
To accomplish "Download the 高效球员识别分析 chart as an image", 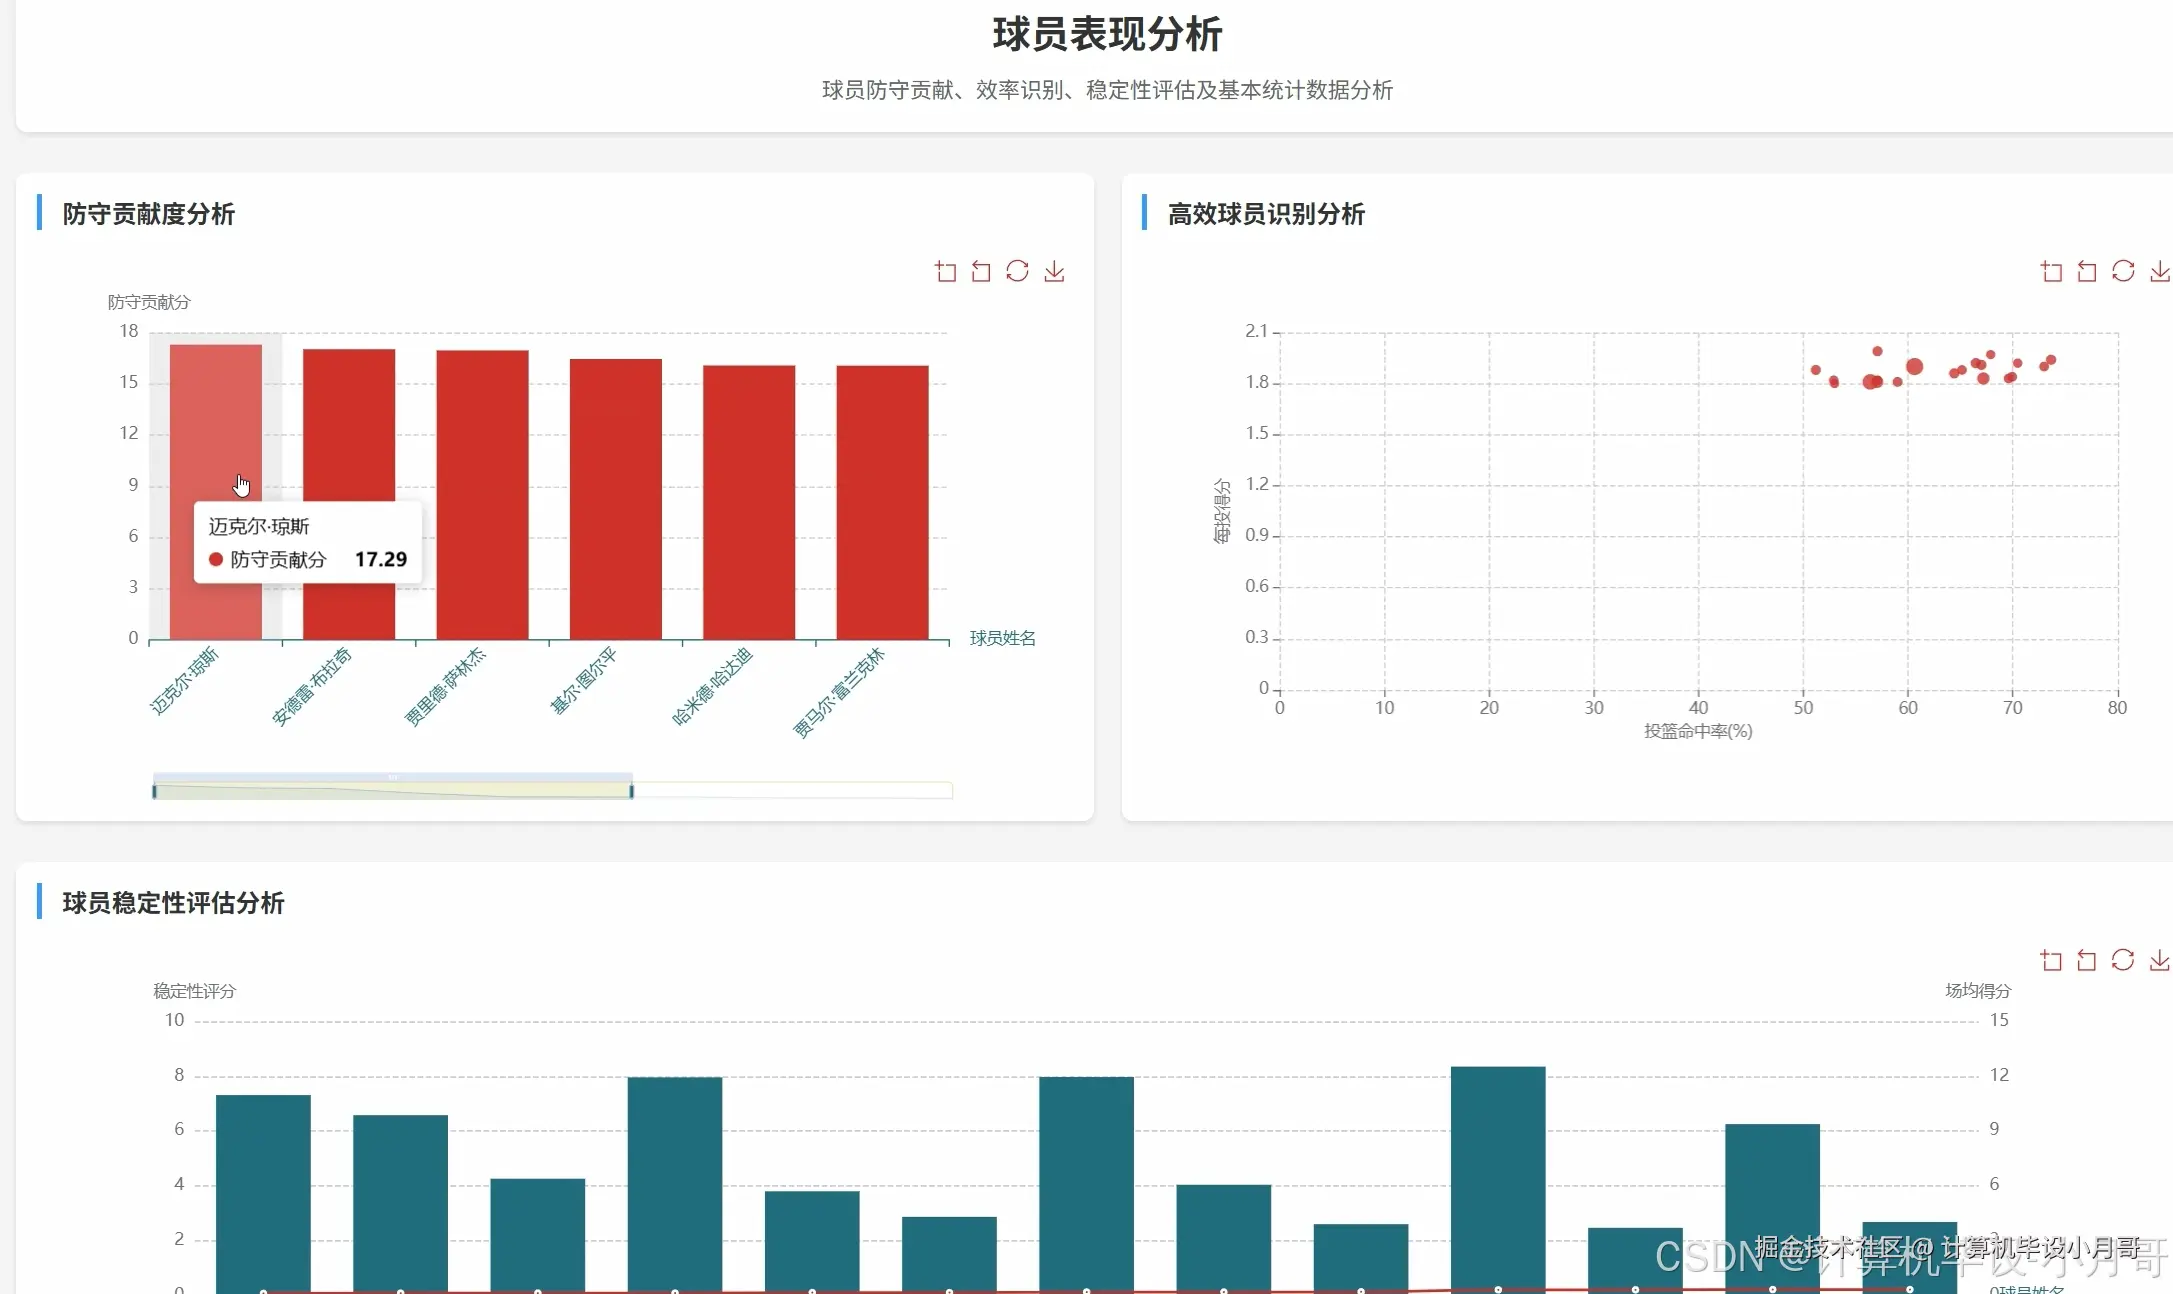I will (x=2160, y=271).
